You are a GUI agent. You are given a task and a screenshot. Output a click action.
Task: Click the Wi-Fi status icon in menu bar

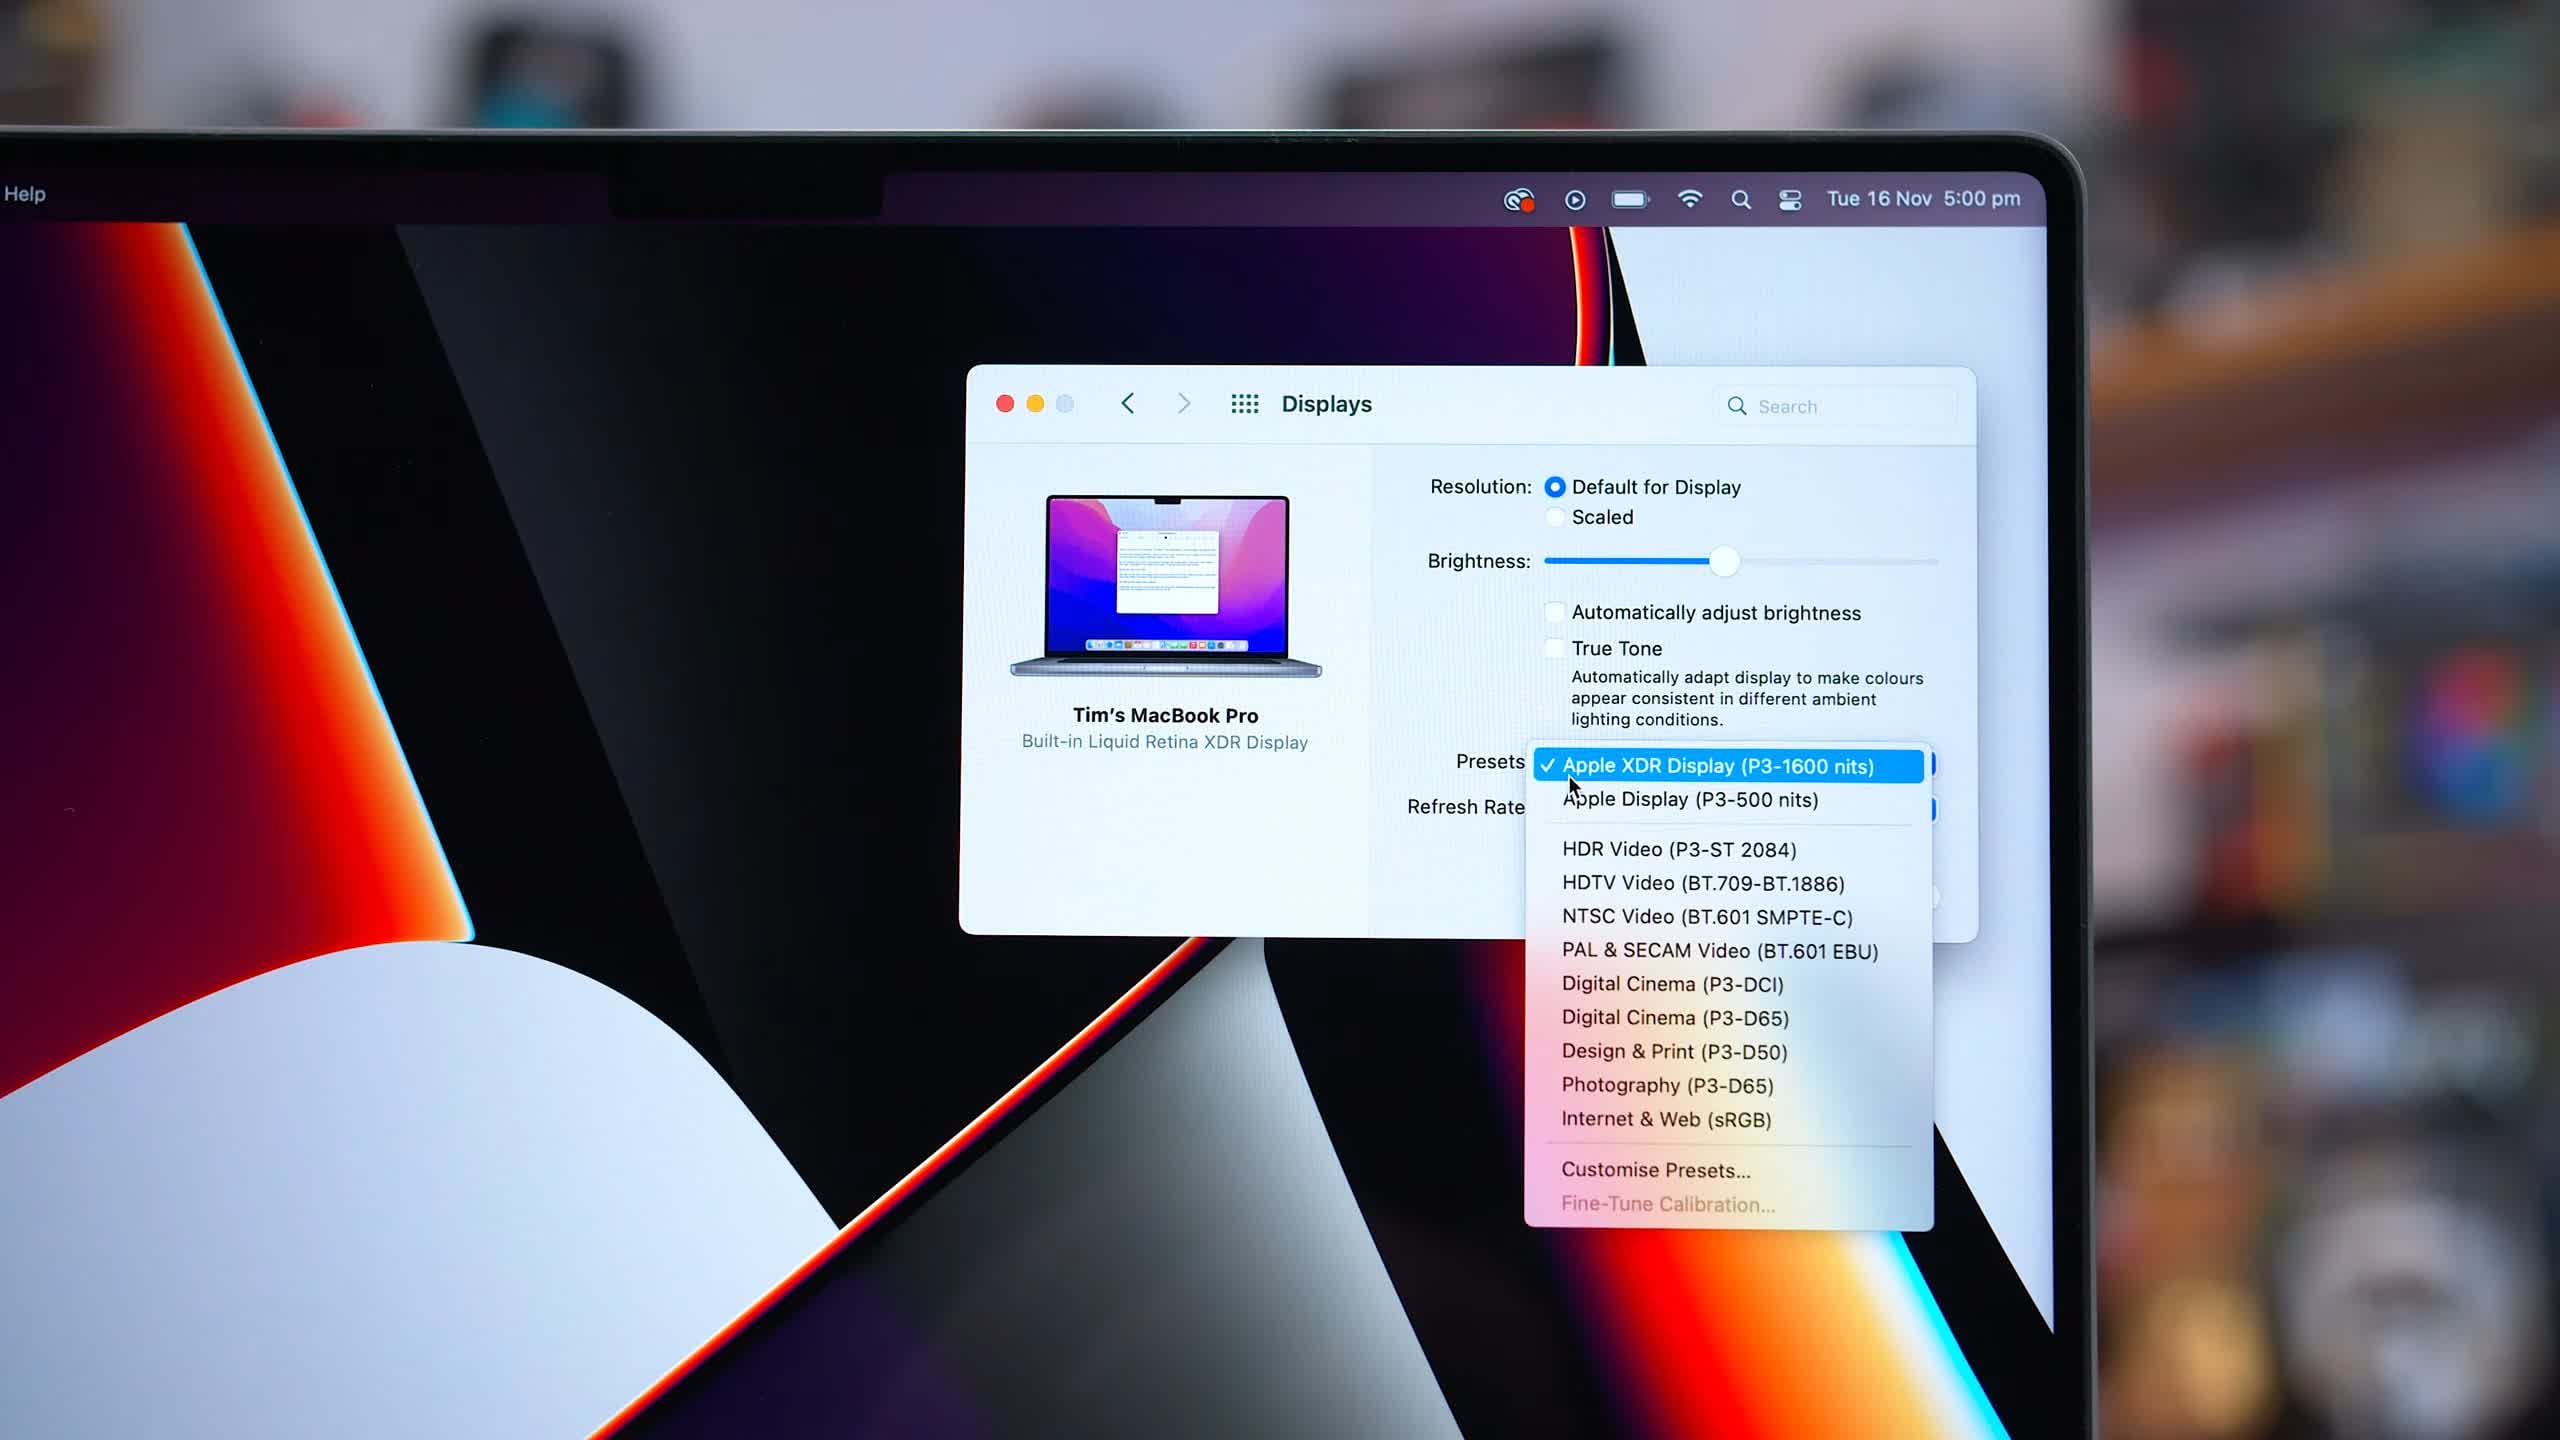[x=1688, y=199]
